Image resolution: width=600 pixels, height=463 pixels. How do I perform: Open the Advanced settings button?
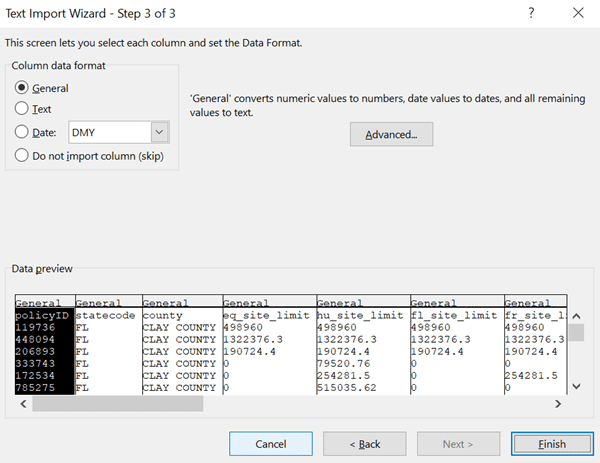[391, 134]
